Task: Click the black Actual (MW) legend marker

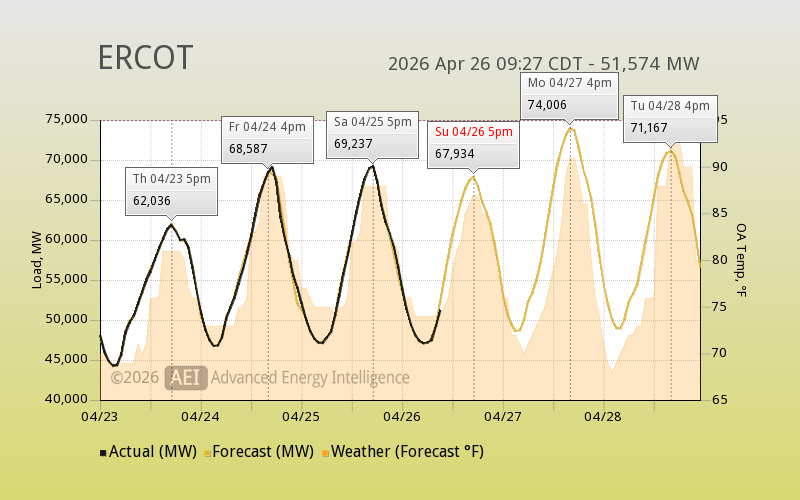Action: (x=103, y=453)
